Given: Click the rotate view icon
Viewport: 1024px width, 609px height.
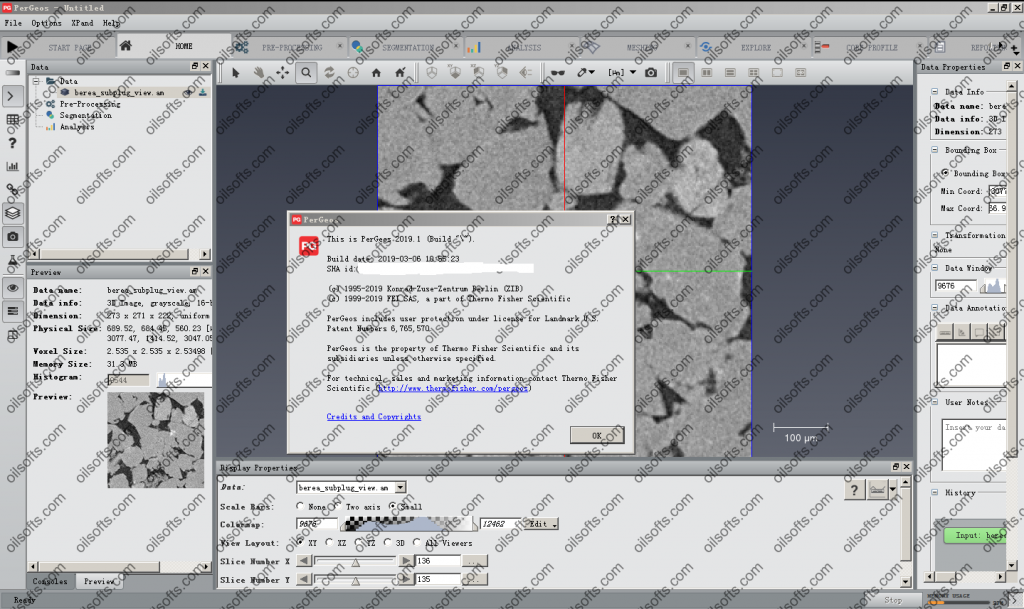Looking at the screenshot, I should 329,72.
